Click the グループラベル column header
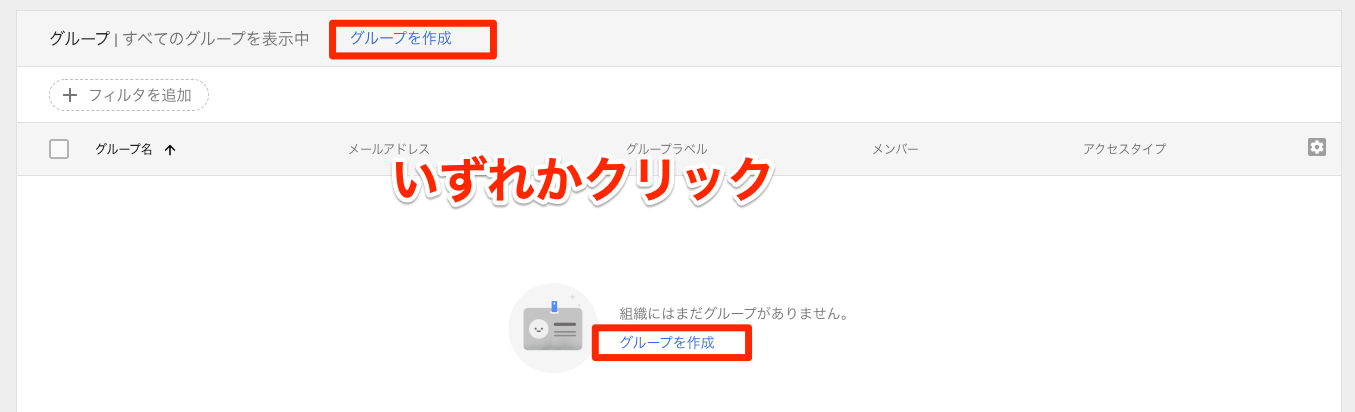 tap(666, 149)
